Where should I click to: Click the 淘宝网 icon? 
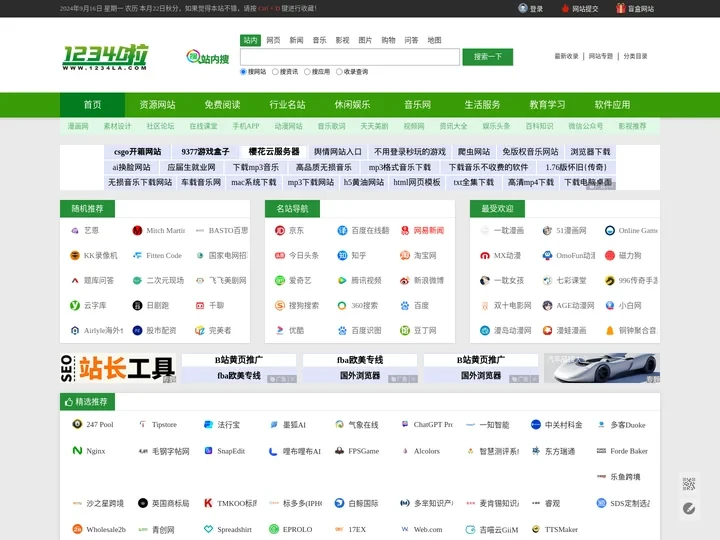[405, 255]
